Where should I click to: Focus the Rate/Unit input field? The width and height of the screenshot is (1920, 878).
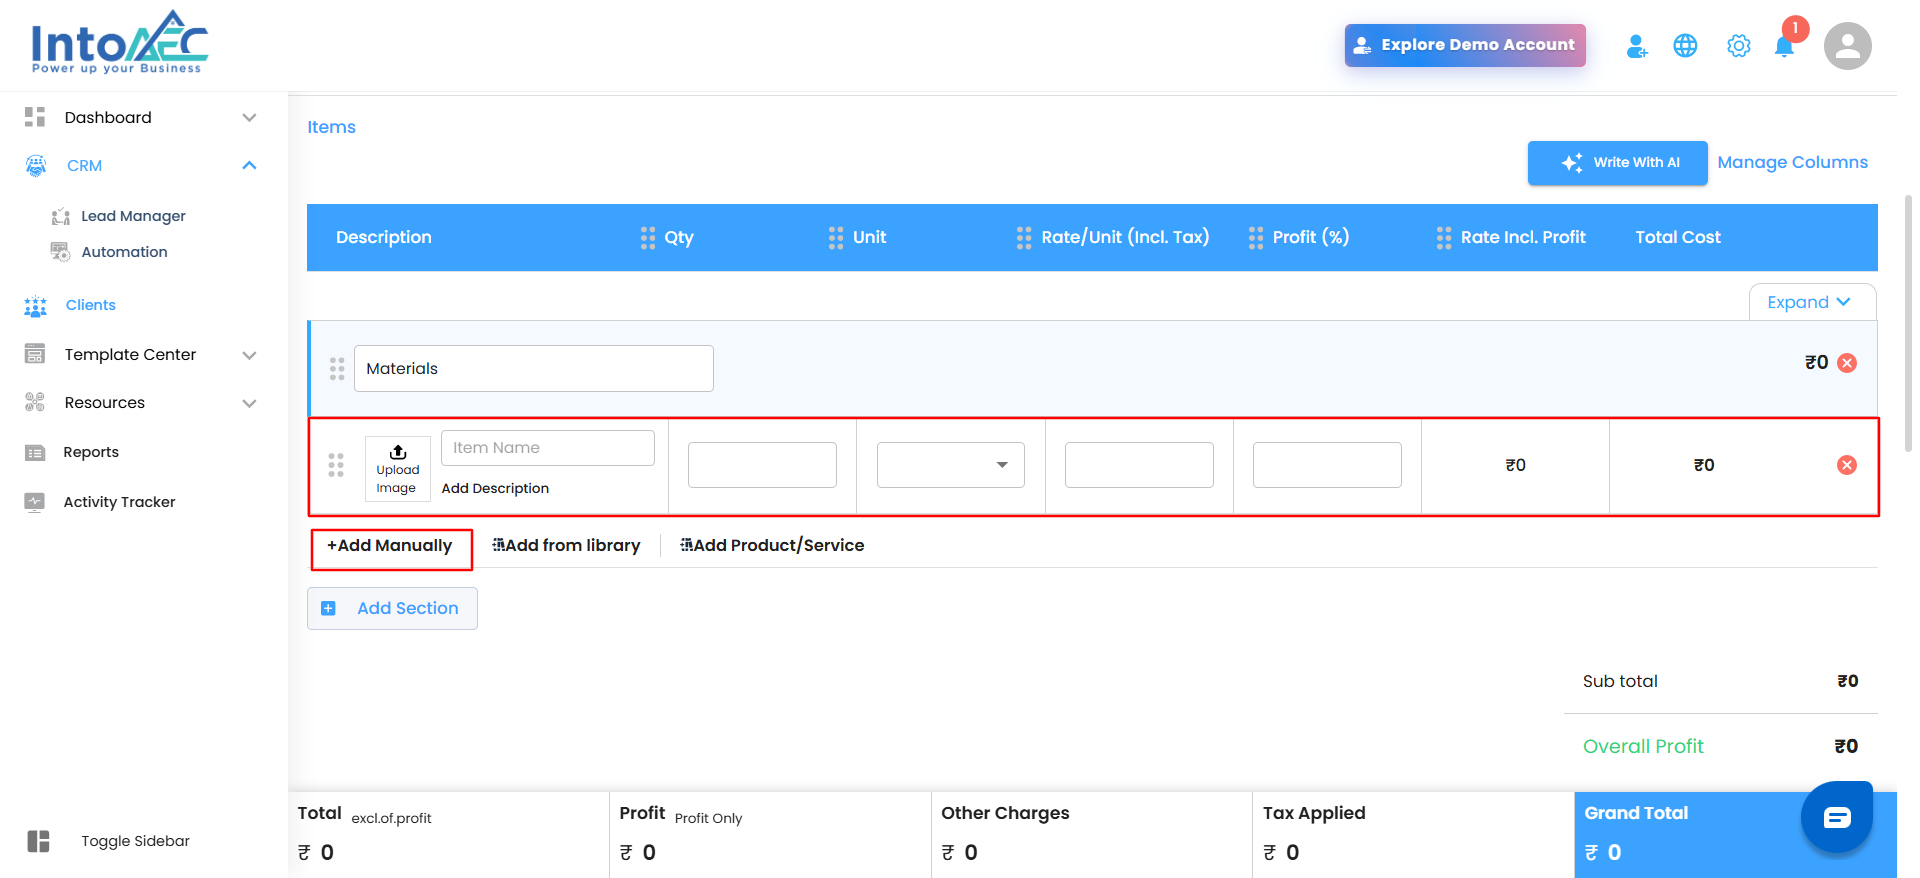click(1139, 465)
